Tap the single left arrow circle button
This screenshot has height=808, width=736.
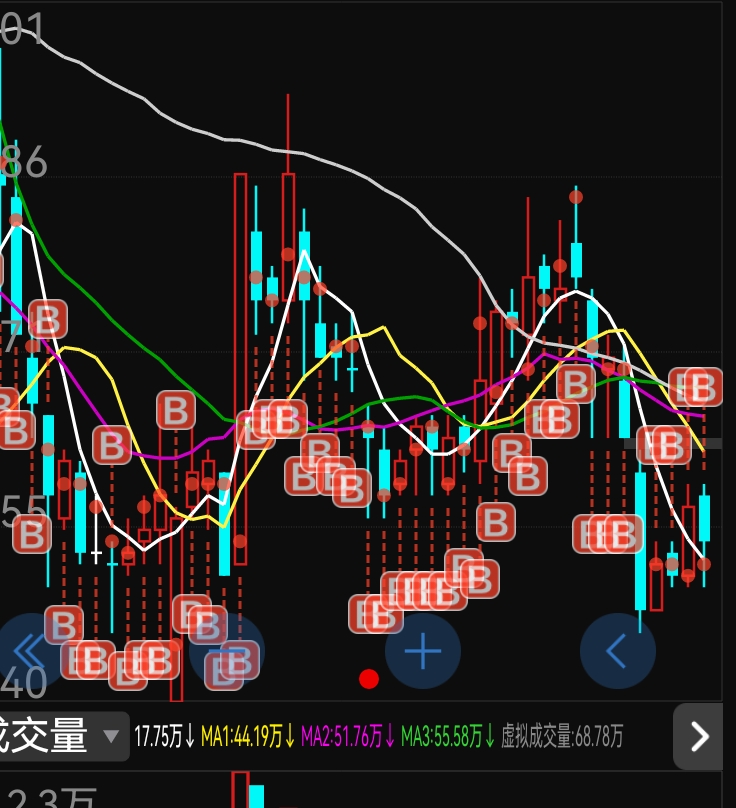617,651
